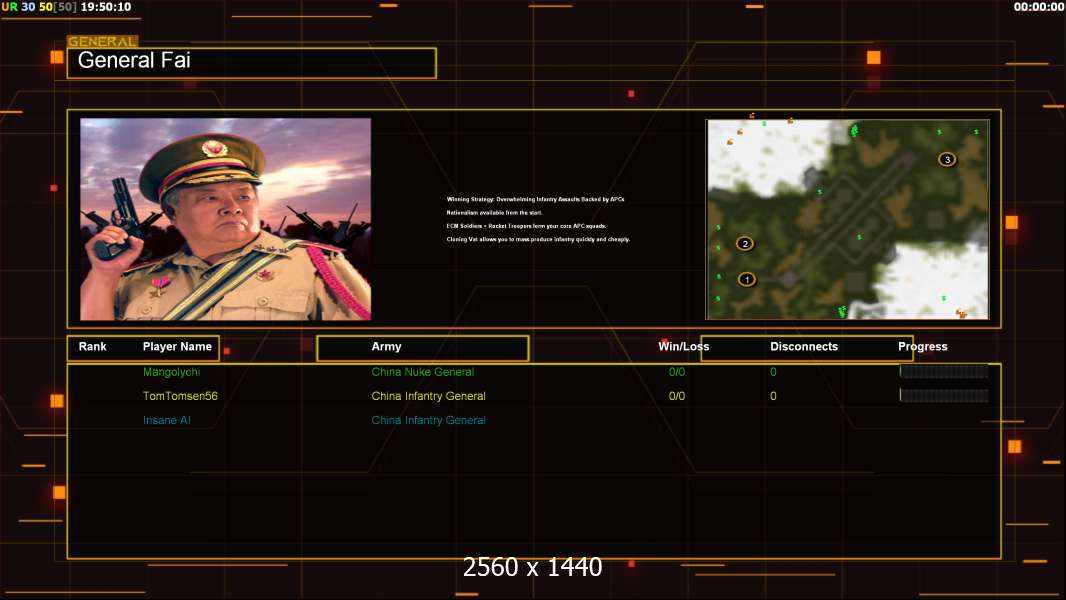The height and width of the screenshot is (600, 1066).
Task: Click the green supply cluster at minimap bottom
Action: pos(842,312)
